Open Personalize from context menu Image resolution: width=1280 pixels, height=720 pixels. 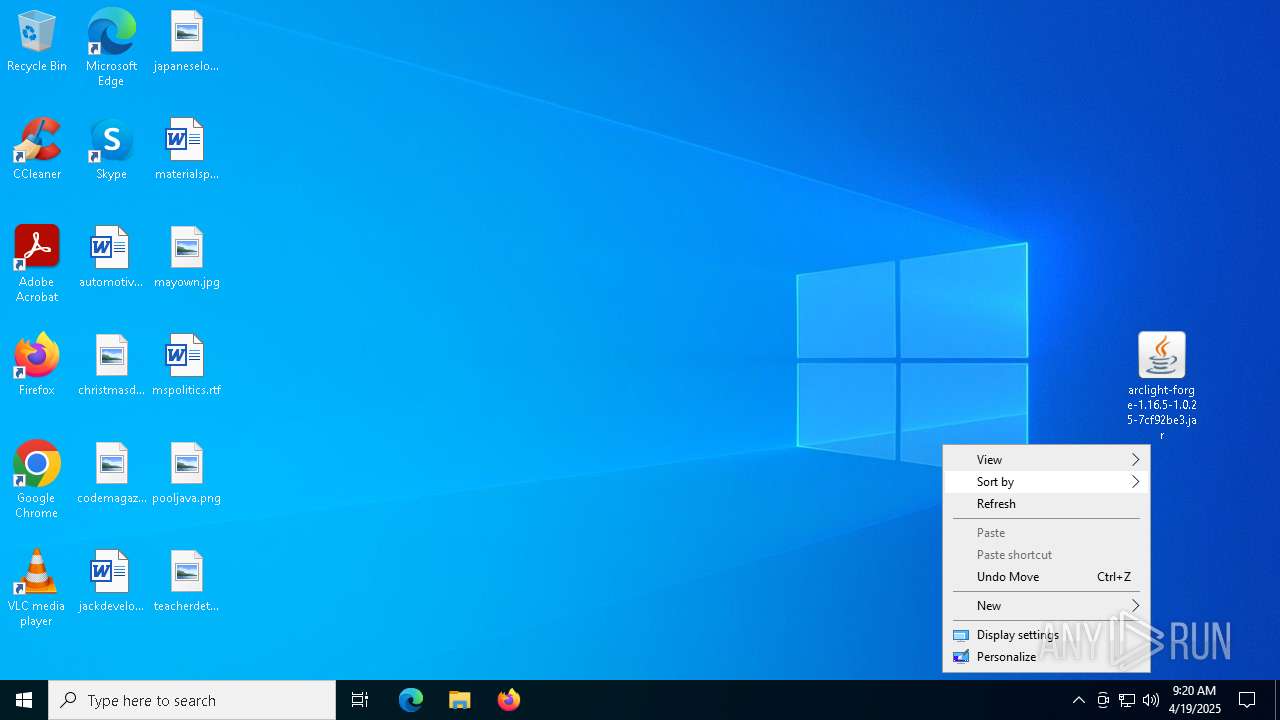pos(1046,657)
